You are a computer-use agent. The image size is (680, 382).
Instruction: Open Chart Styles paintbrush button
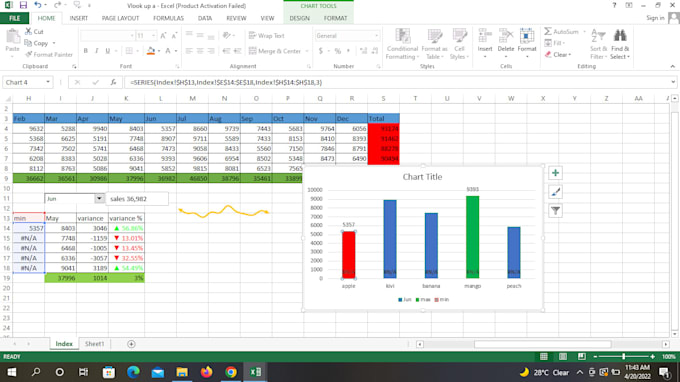pos(555,192)
